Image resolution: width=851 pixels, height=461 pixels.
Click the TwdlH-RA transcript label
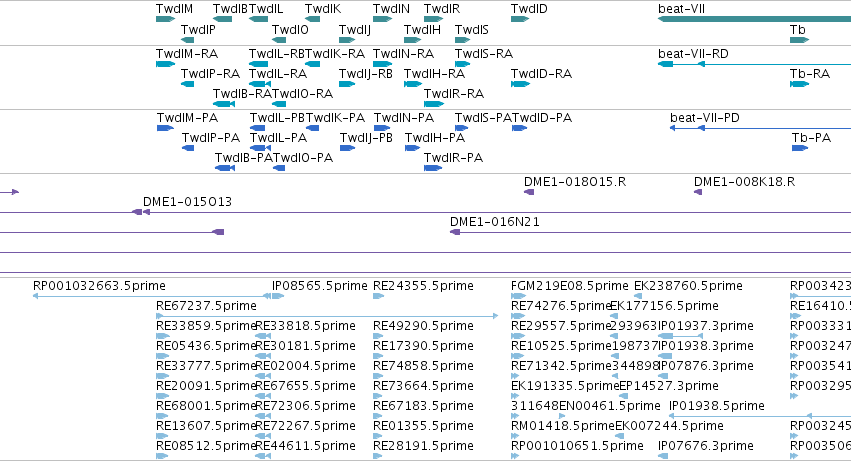point(434,73)
